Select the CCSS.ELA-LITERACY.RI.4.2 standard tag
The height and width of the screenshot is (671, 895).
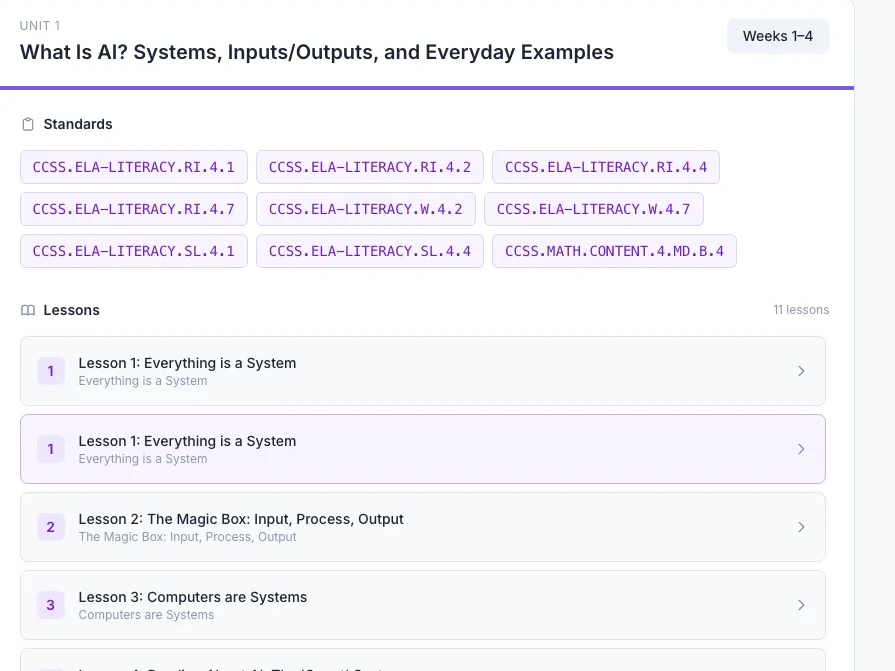coord(370,167)
